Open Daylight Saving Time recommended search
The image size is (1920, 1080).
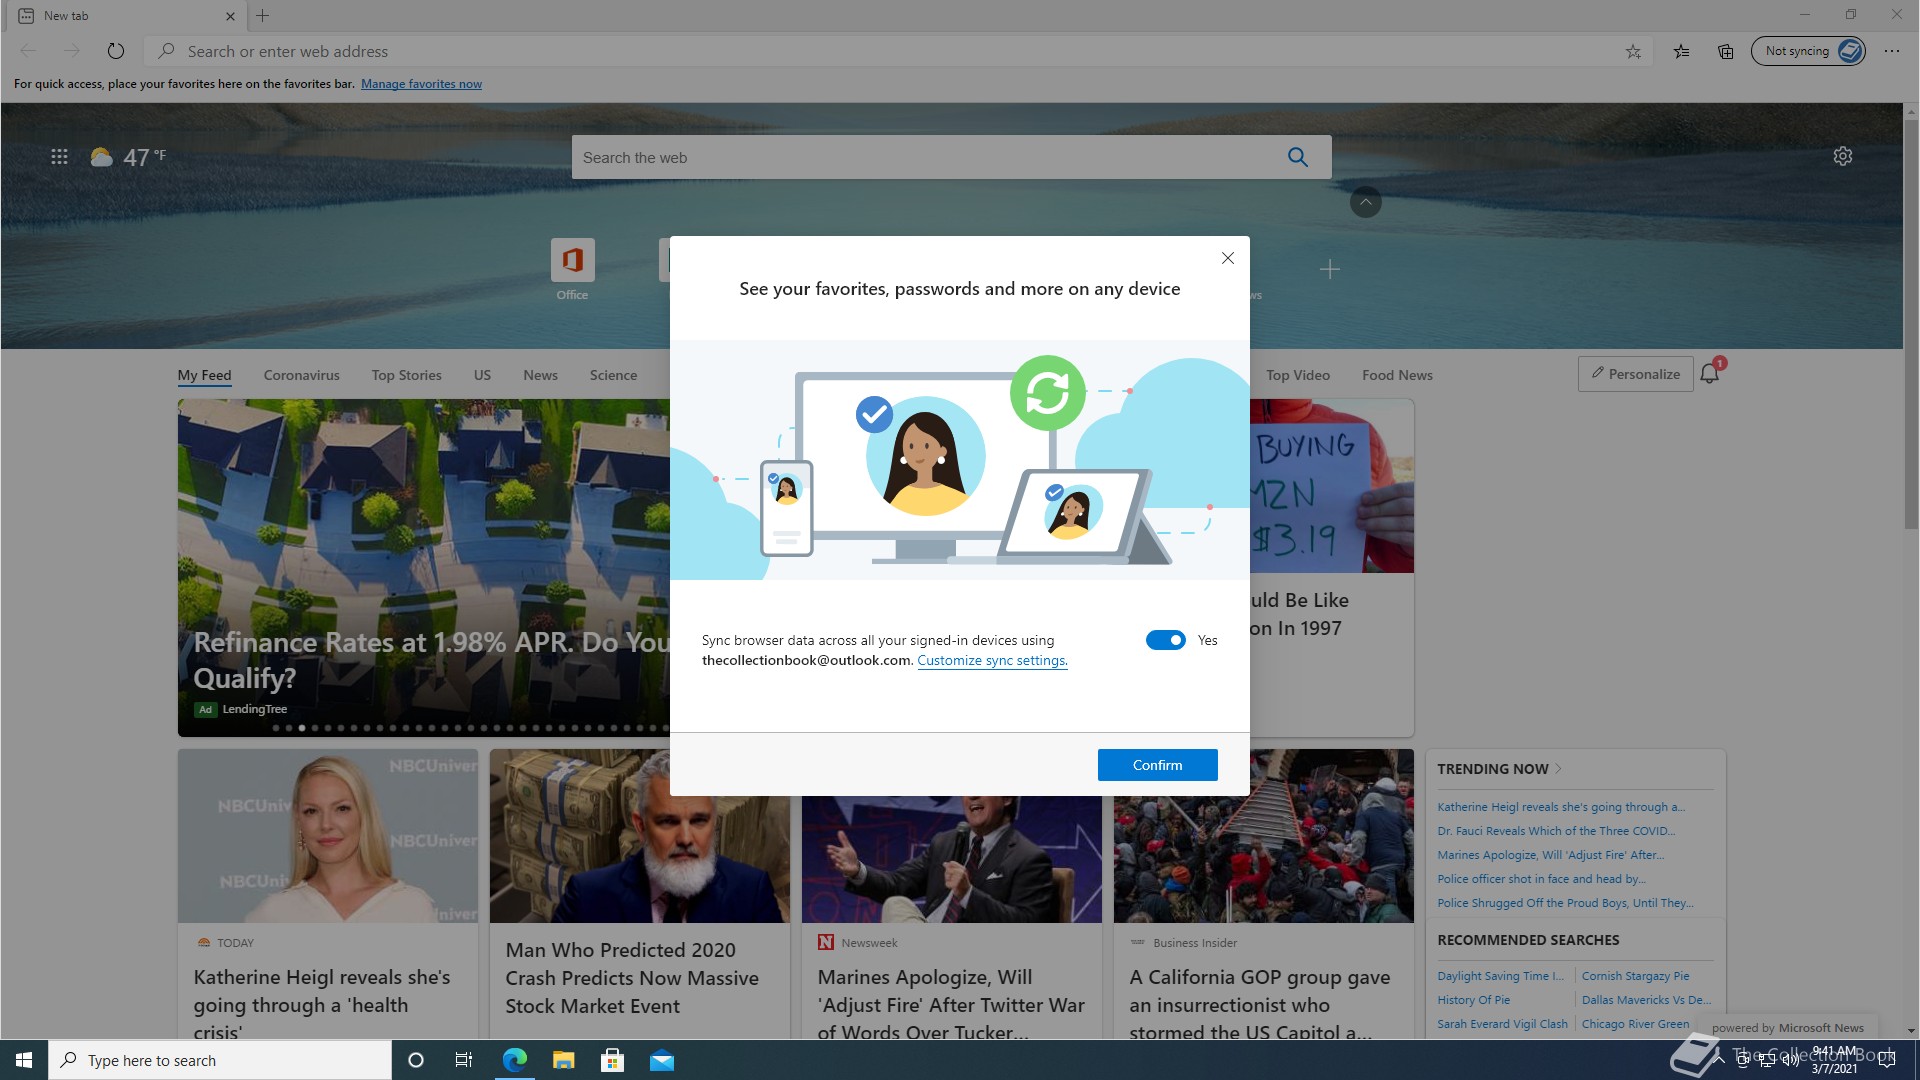[1500, 976]
